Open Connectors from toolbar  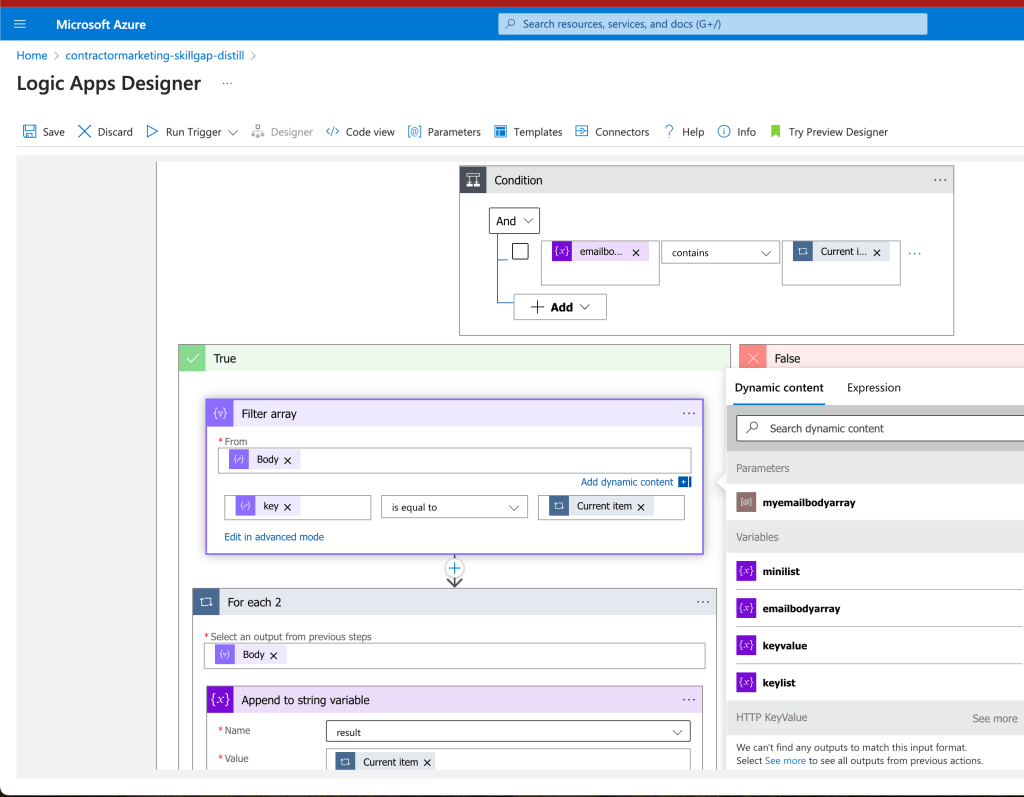pos(612,132)
